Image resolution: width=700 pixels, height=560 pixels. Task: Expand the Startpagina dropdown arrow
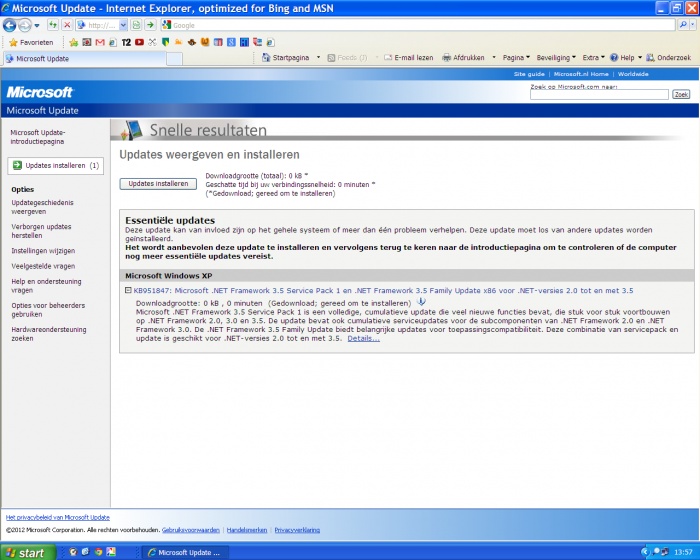tap(318, 58)
